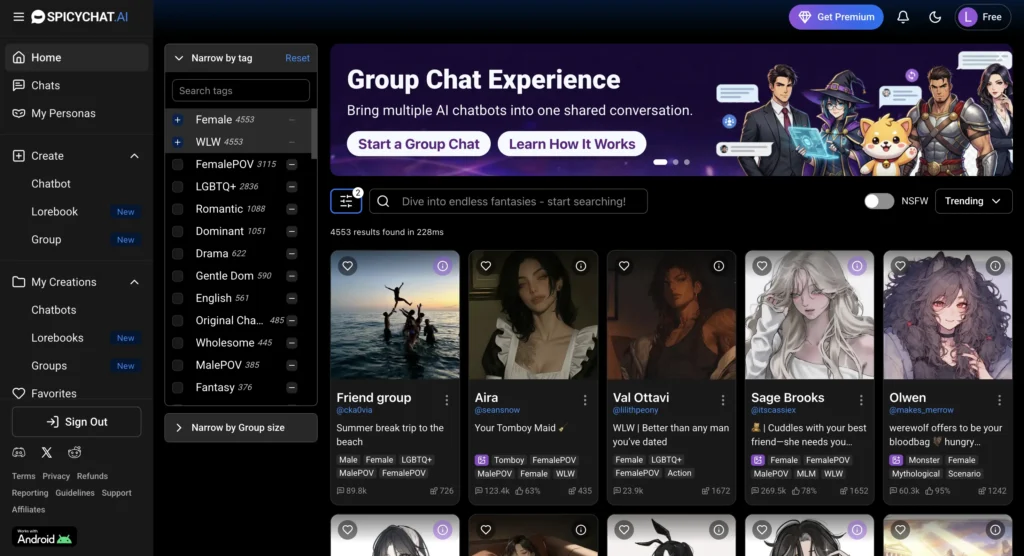This screenshot has width=1024, height=556.
Task: Open the Guidelines footer link
Action: tap(74, 493)
